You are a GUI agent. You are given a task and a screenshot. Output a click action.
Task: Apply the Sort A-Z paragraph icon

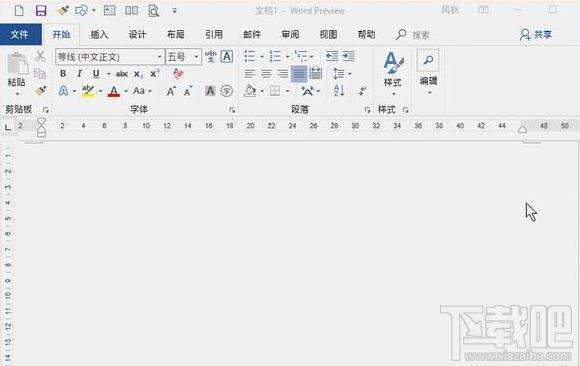point(339,90)
